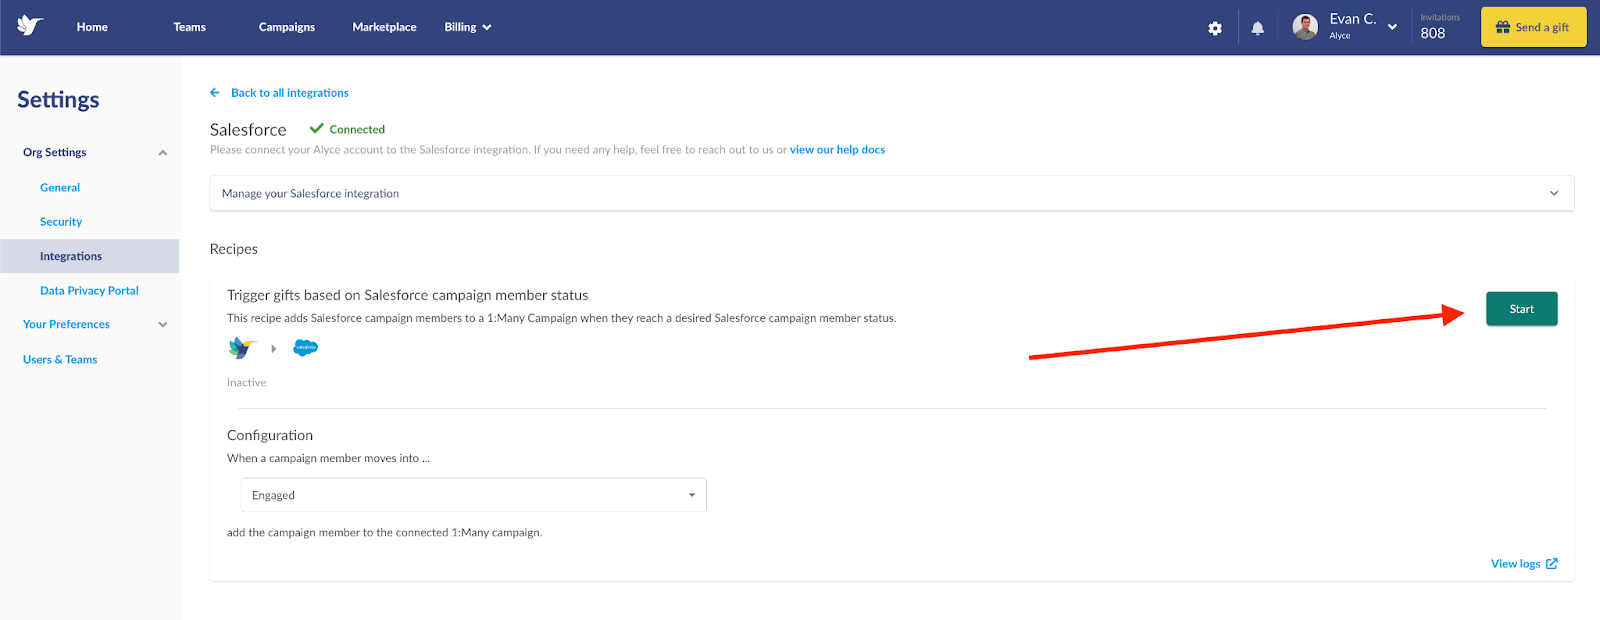
Task: Open view our help docs link
Action: click(x=837, y=150)
